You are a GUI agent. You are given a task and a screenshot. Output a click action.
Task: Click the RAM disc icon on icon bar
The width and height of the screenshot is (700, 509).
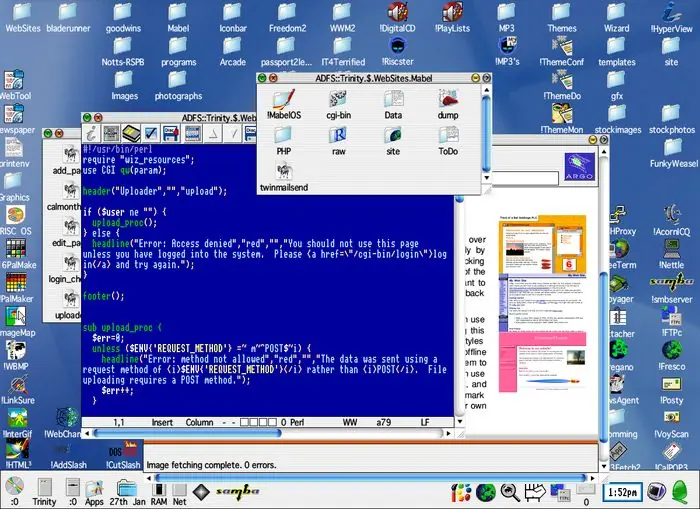(158, 494)
